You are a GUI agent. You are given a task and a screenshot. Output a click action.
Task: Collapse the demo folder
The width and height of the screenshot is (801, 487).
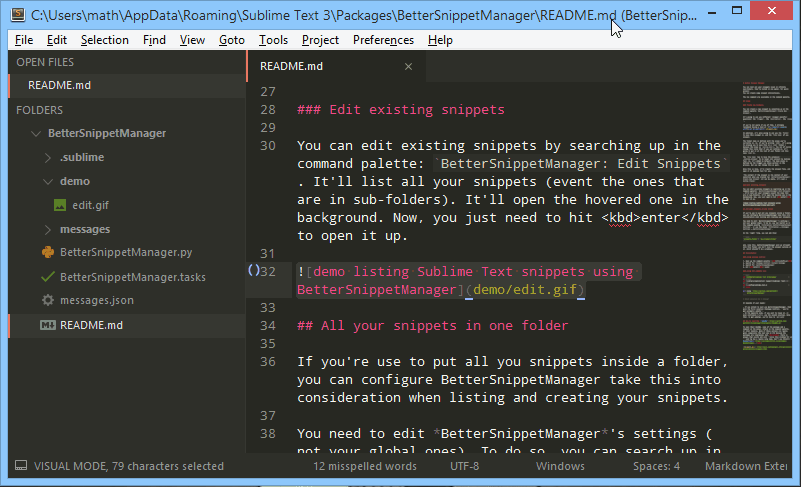point(48,181)
